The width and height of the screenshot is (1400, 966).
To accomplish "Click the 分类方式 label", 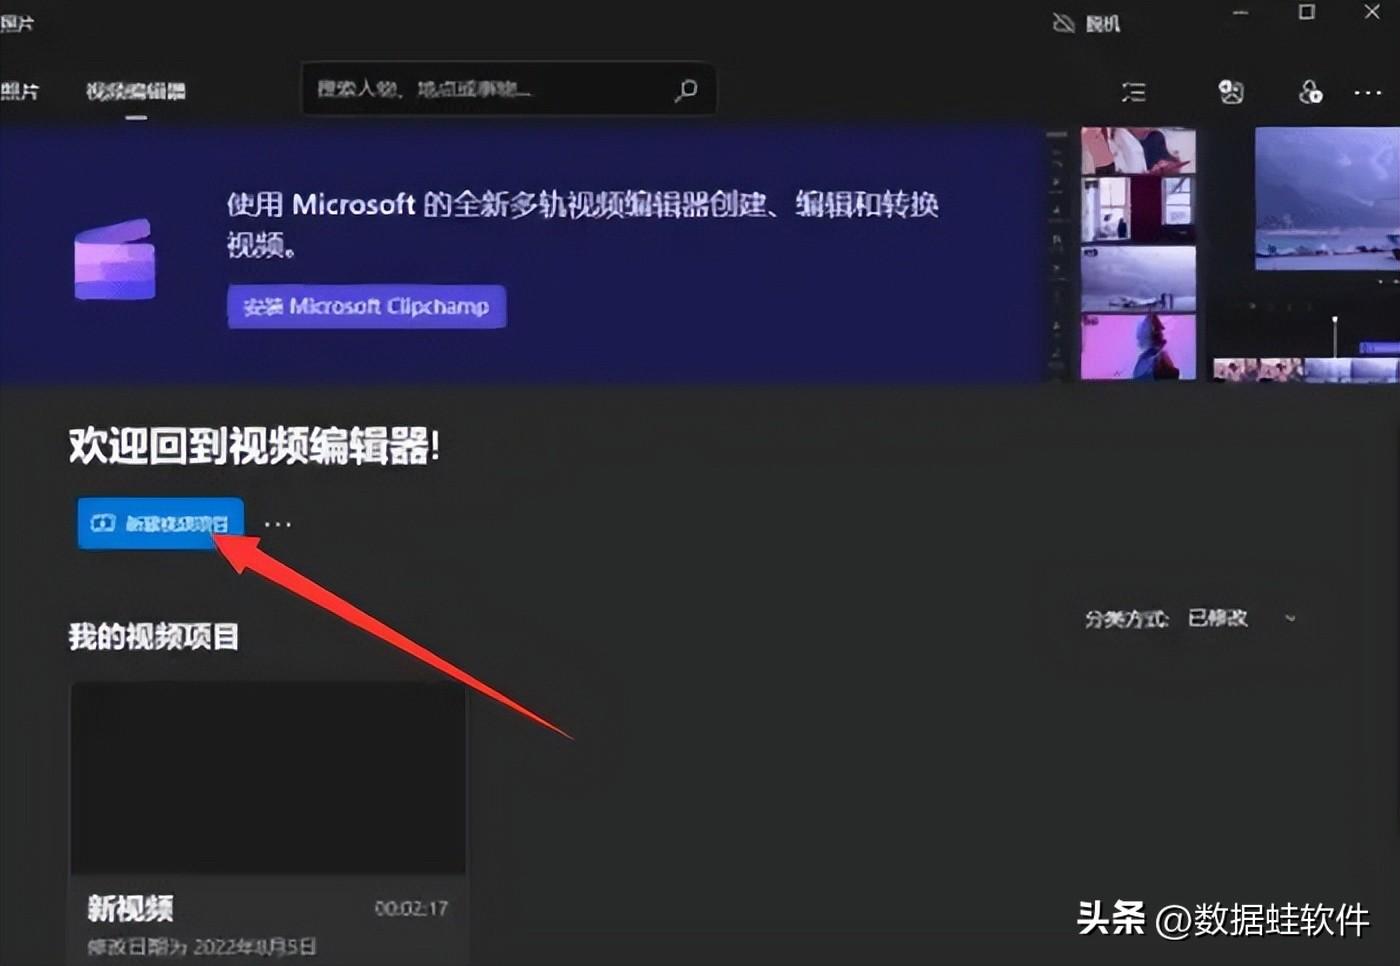I will tap(1127, 619).
